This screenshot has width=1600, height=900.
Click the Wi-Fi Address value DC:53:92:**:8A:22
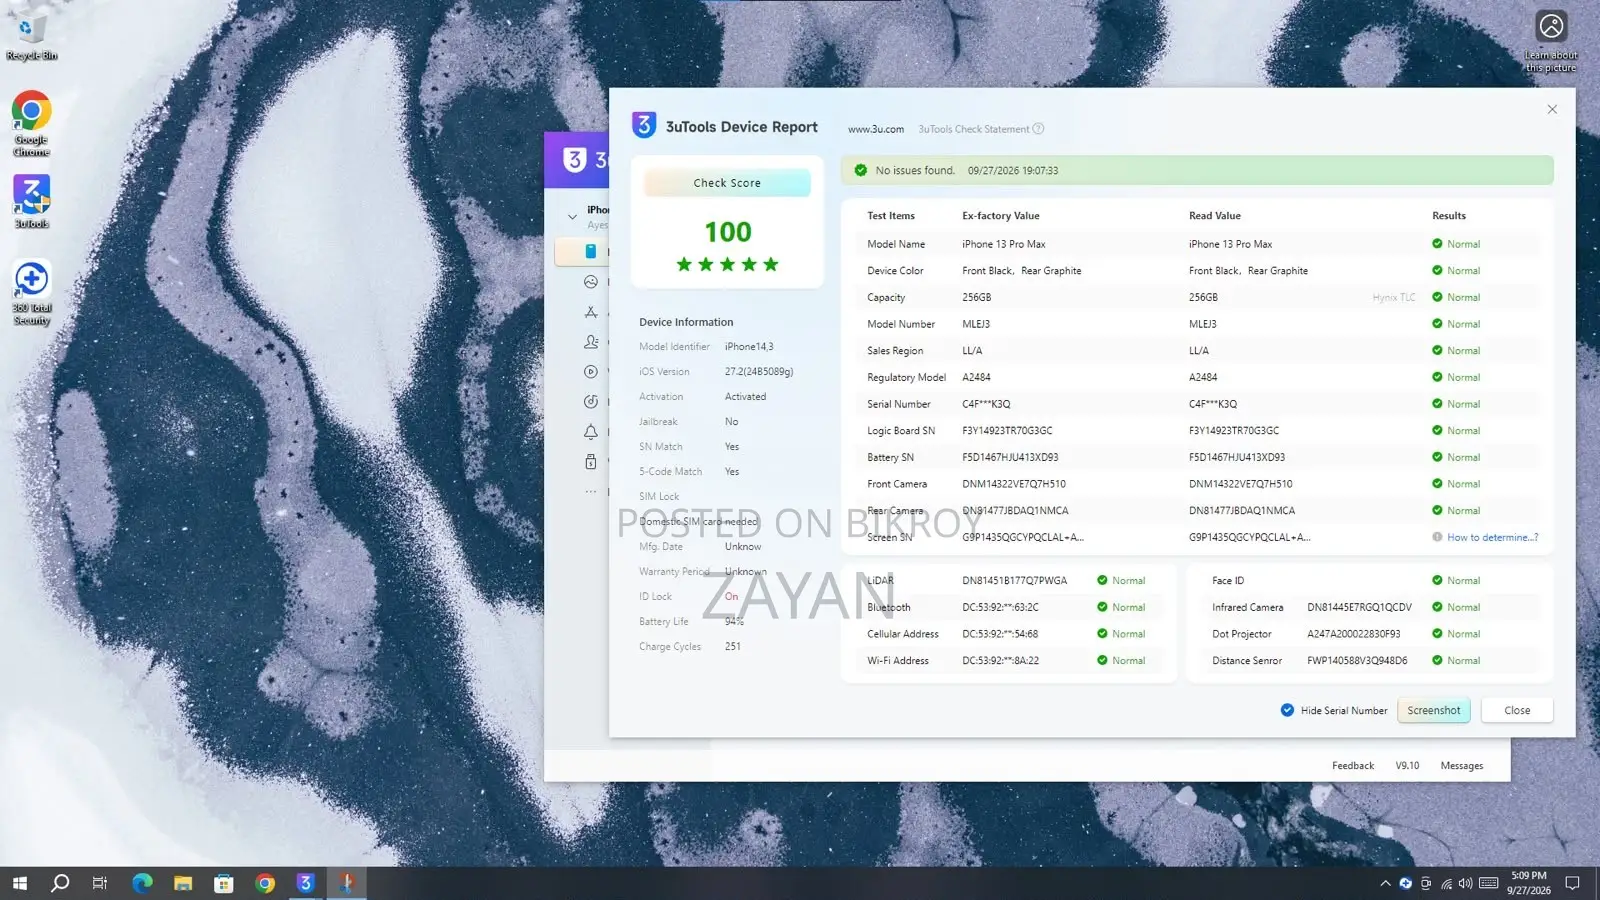click(x=1001, y=660)
